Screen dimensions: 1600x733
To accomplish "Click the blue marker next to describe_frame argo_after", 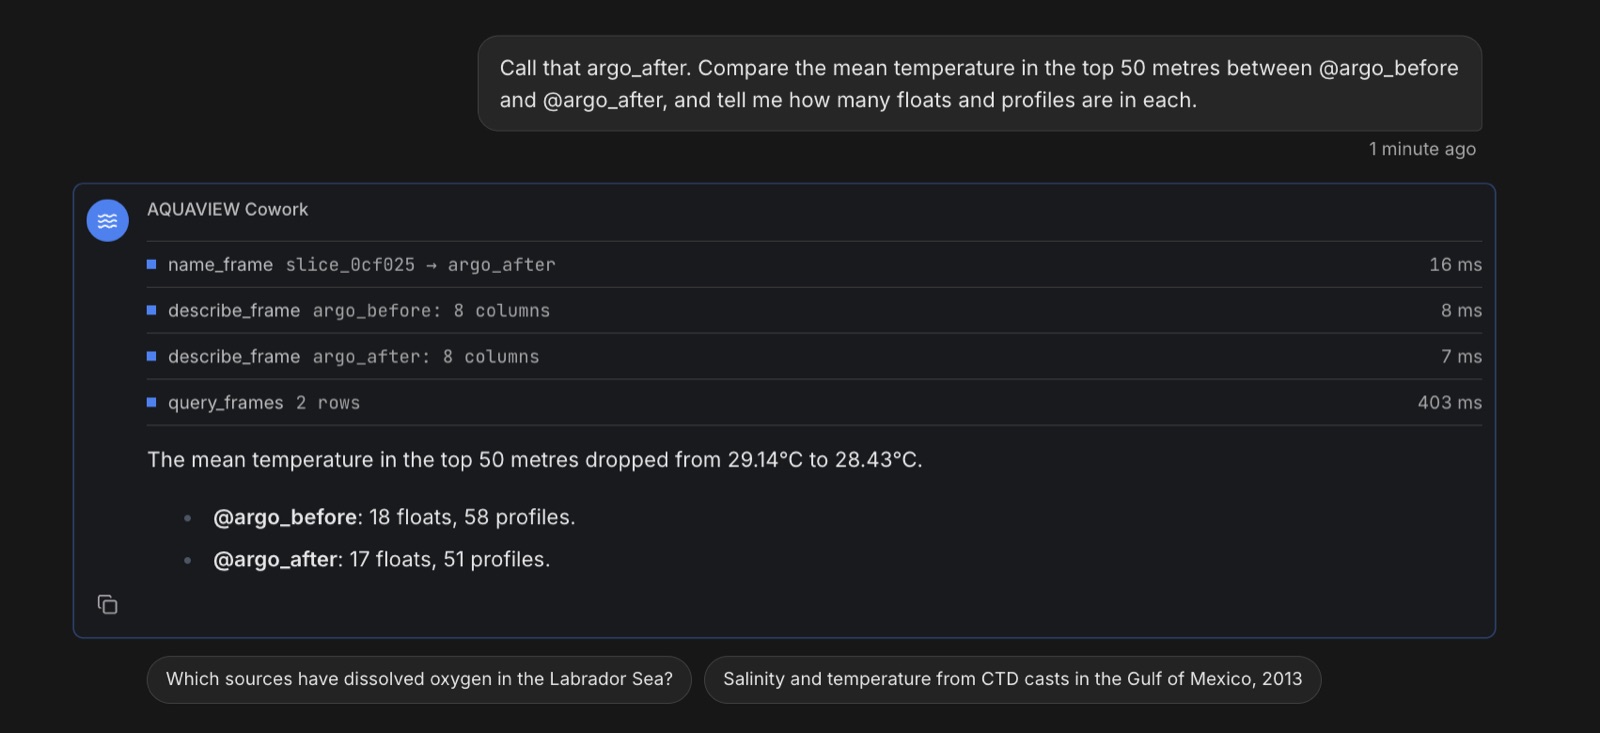I will 152,356.
